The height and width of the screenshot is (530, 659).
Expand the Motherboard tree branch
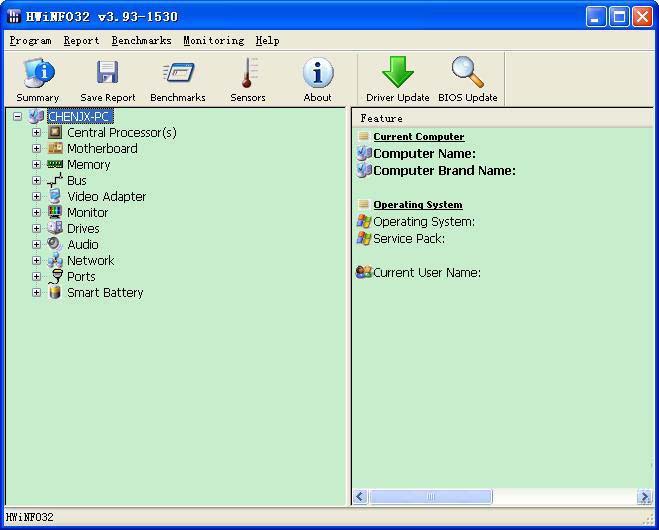pyautogui.click(x=37, y=149)
